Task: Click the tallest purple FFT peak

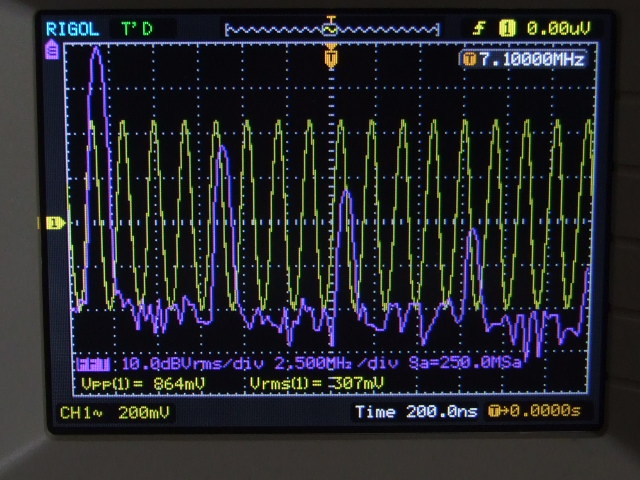Action: 96,52
